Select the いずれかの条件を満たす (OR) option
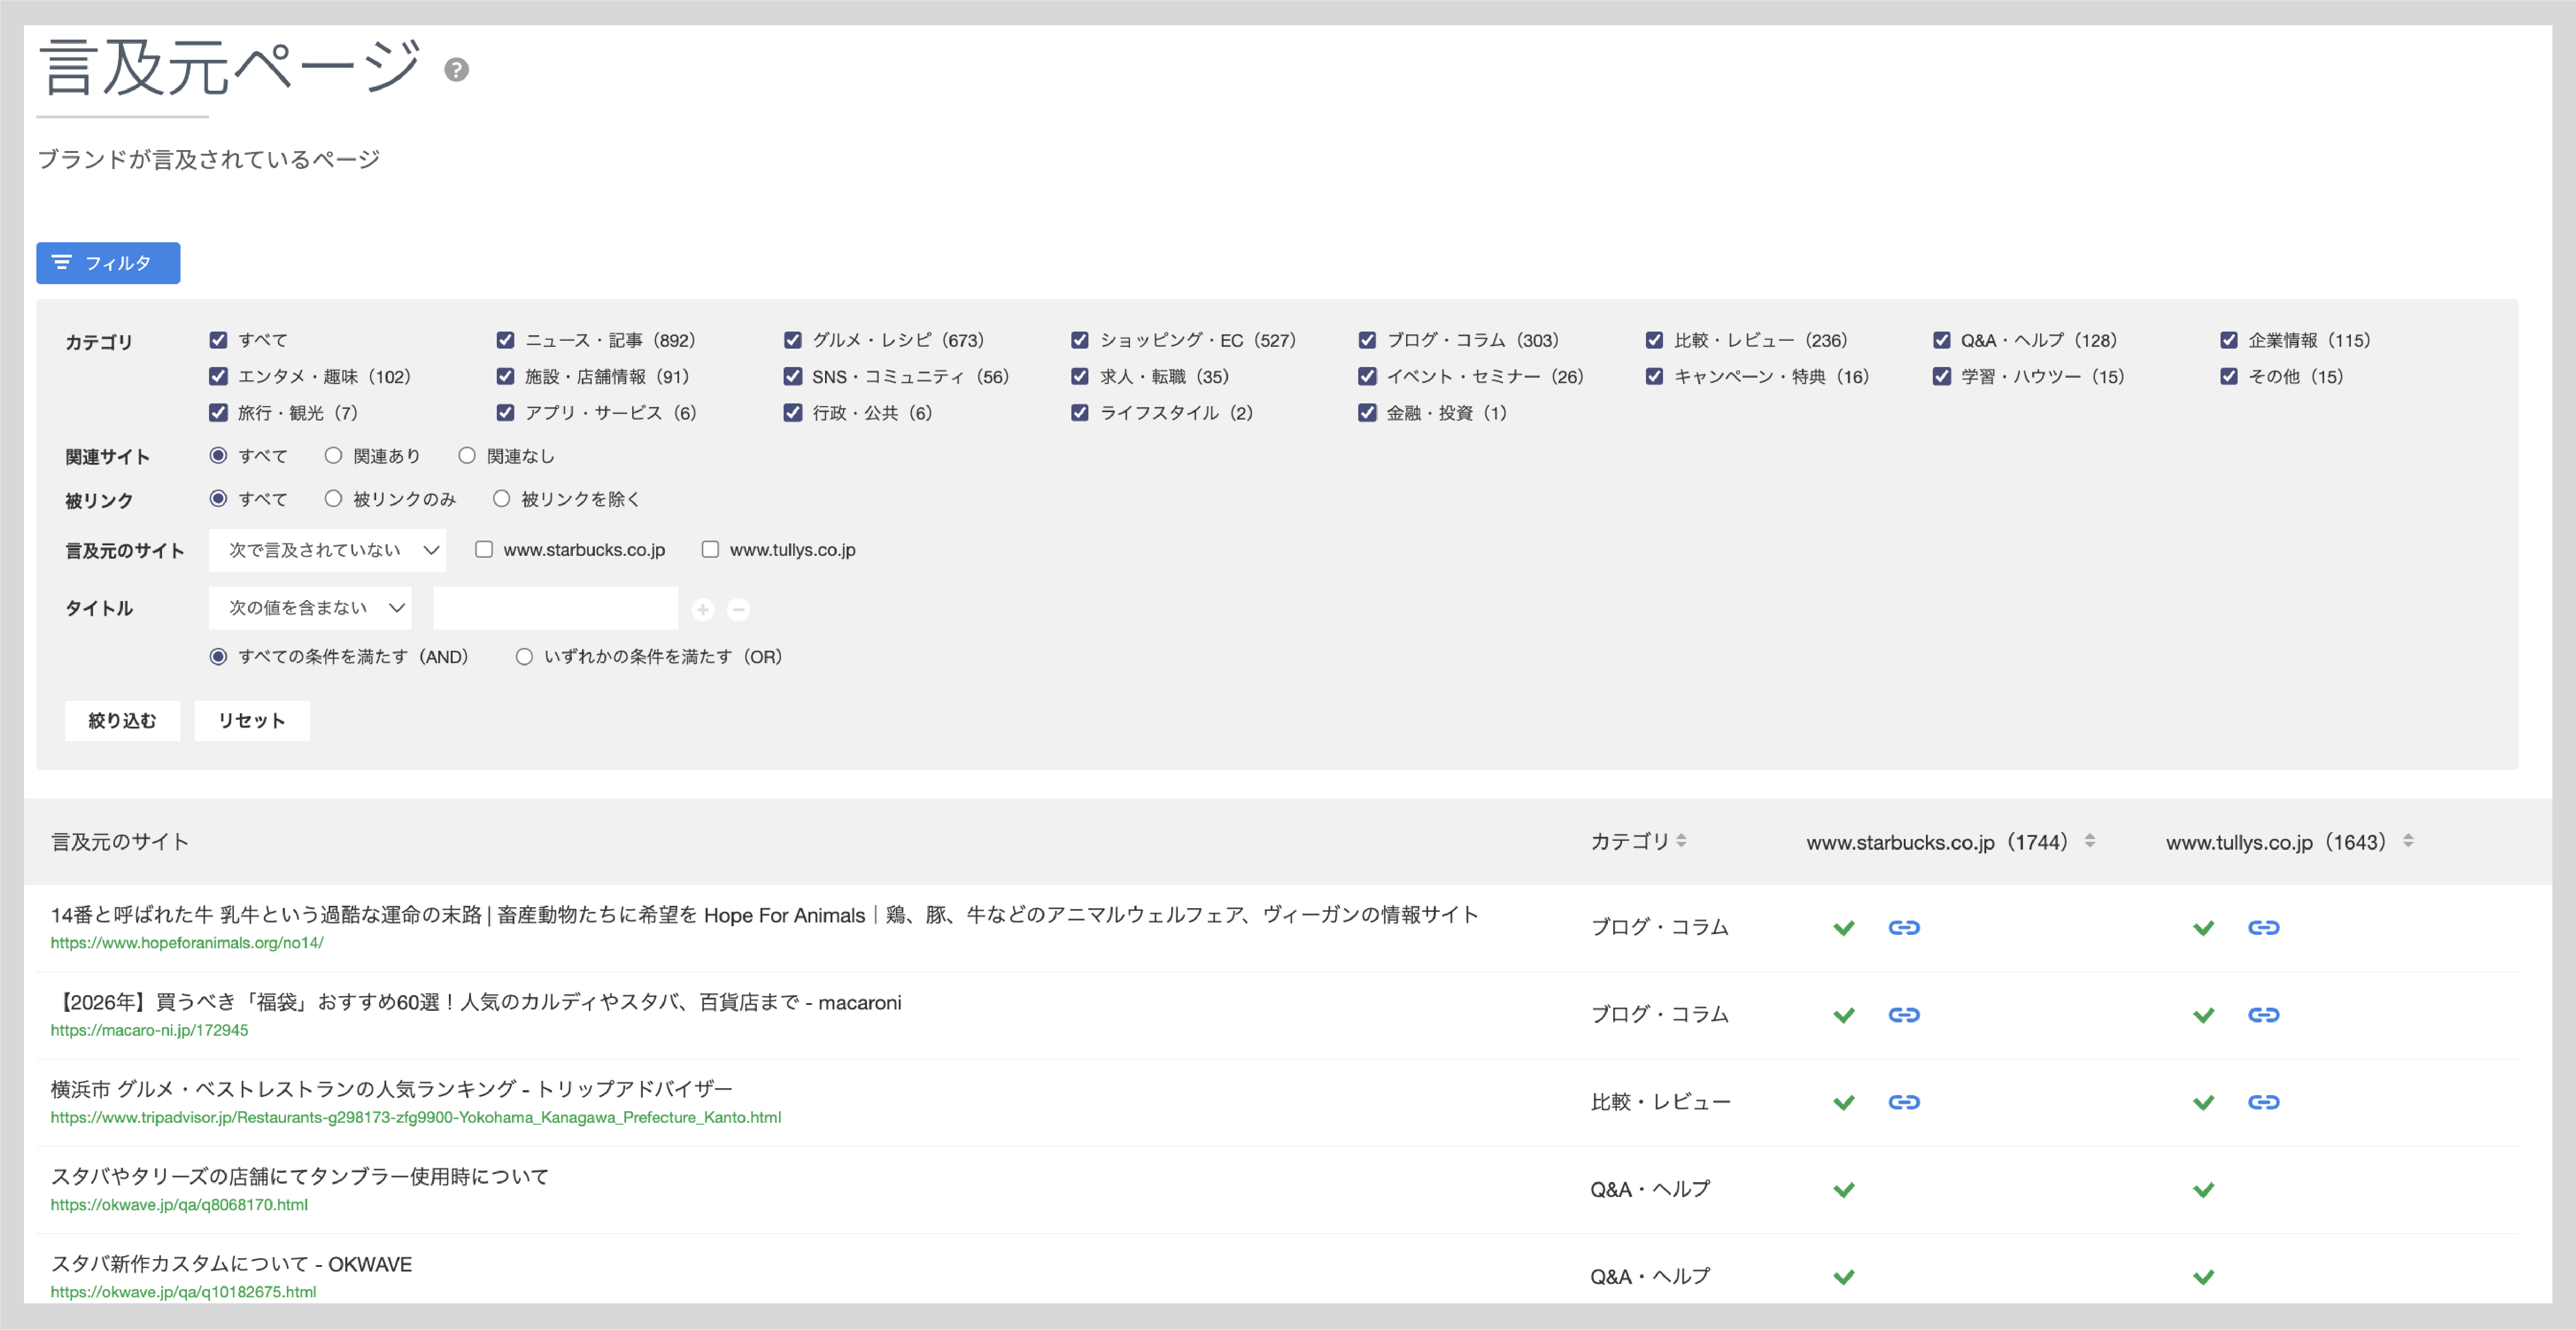Image resolution: width=2576 pixels, height=1330 pixels. tap(524, 657)
